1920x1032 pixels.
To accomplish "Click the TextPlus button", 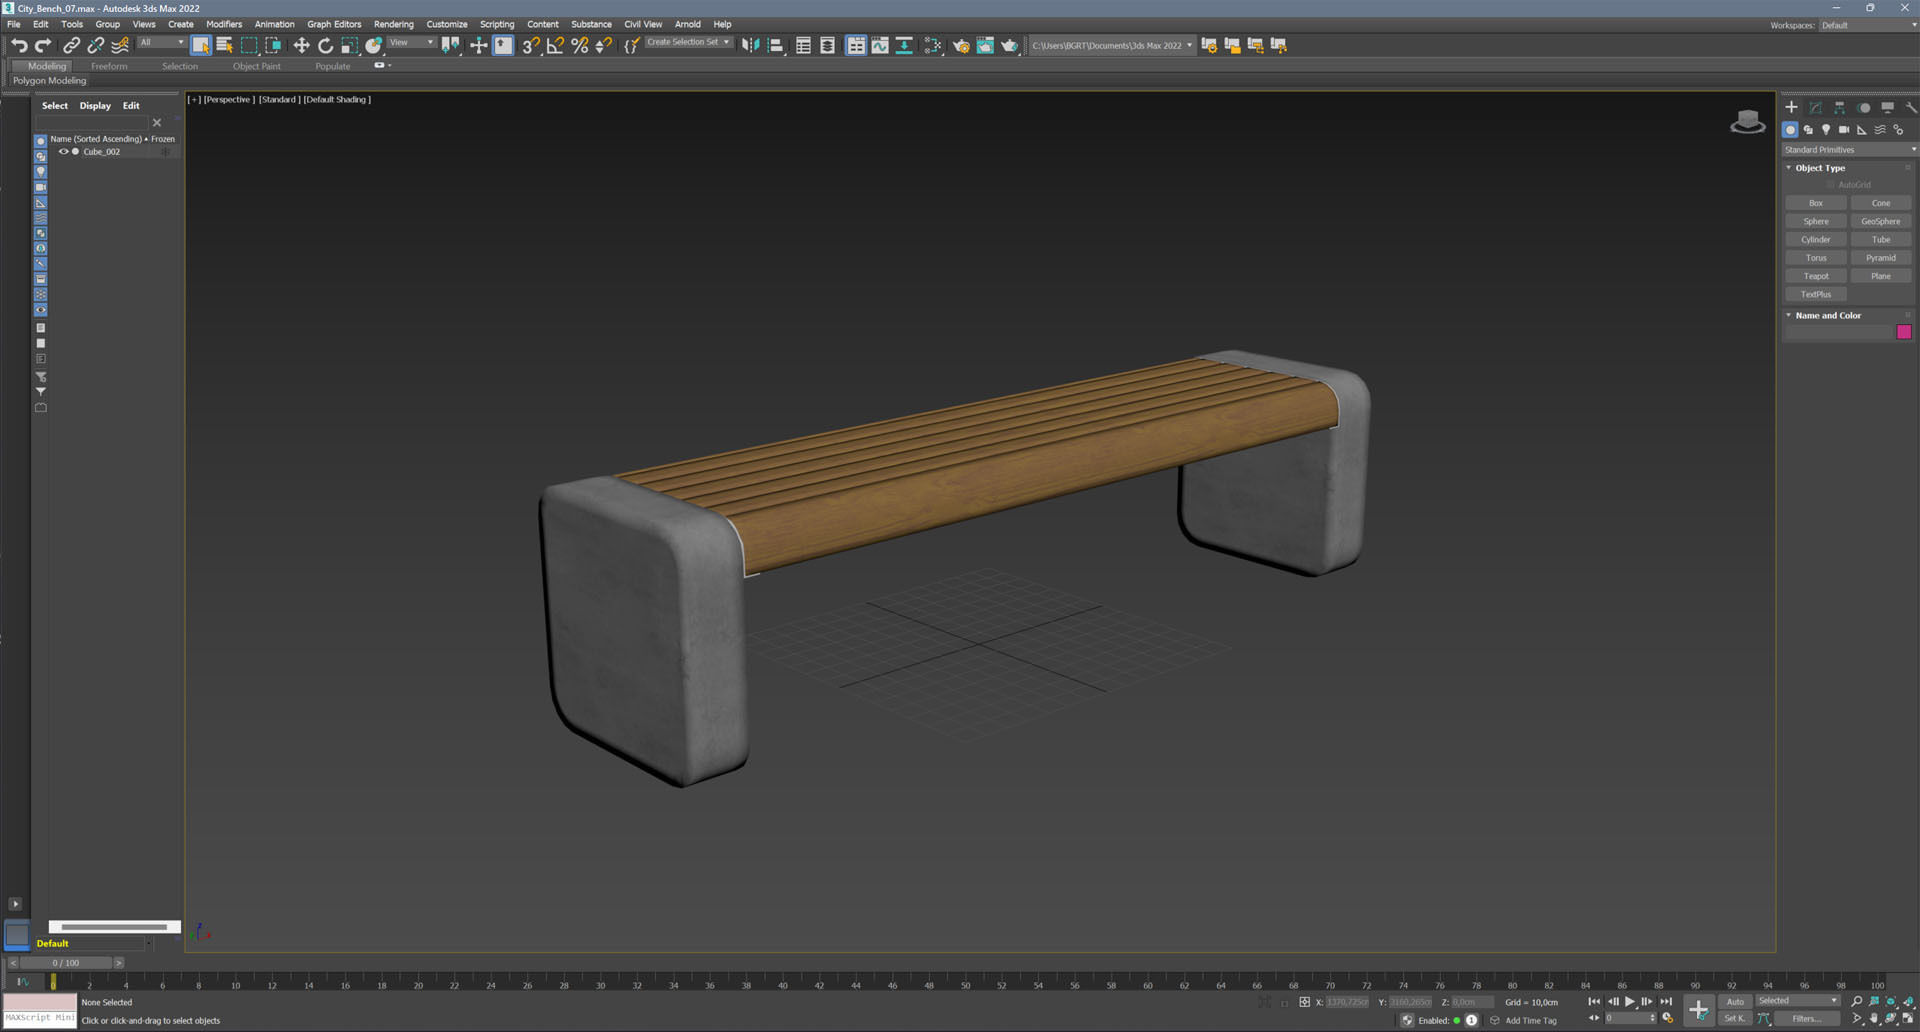I will click(x=1815, y=294).
